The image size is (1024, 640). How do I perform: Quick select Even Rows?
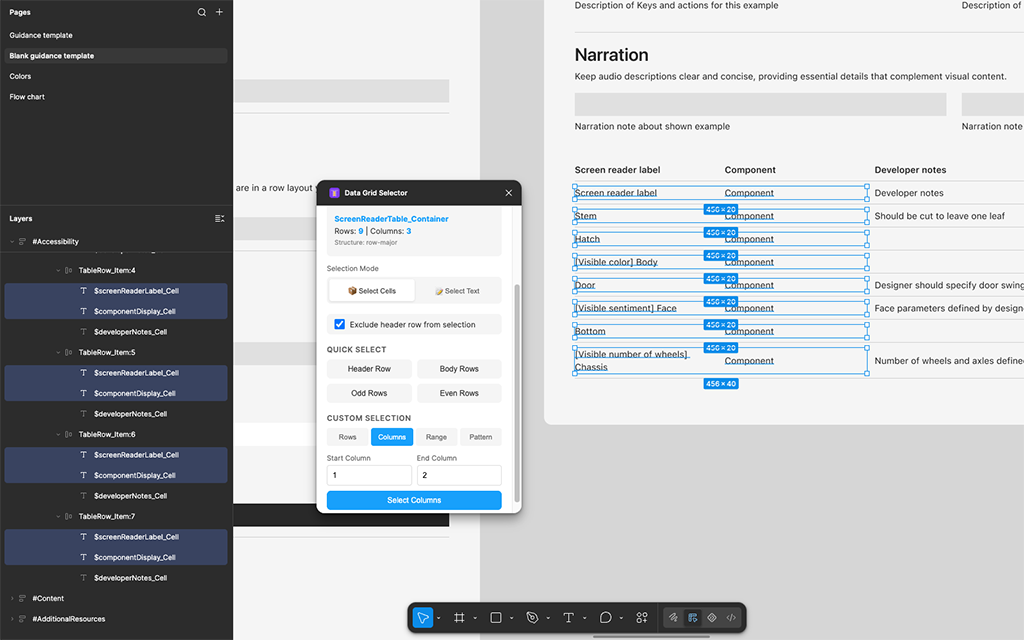pos(459,393)
